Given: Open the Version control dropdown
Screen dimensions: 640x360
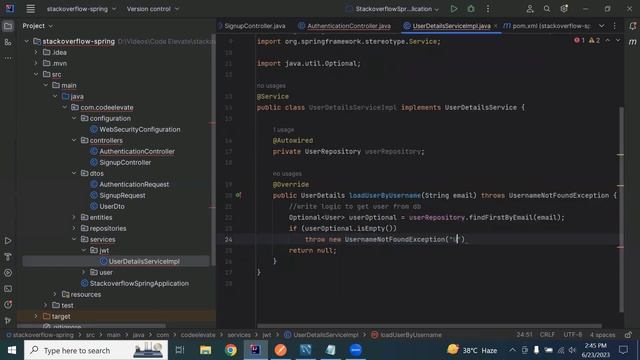Looking at the screenshot, I should point(153,9).
